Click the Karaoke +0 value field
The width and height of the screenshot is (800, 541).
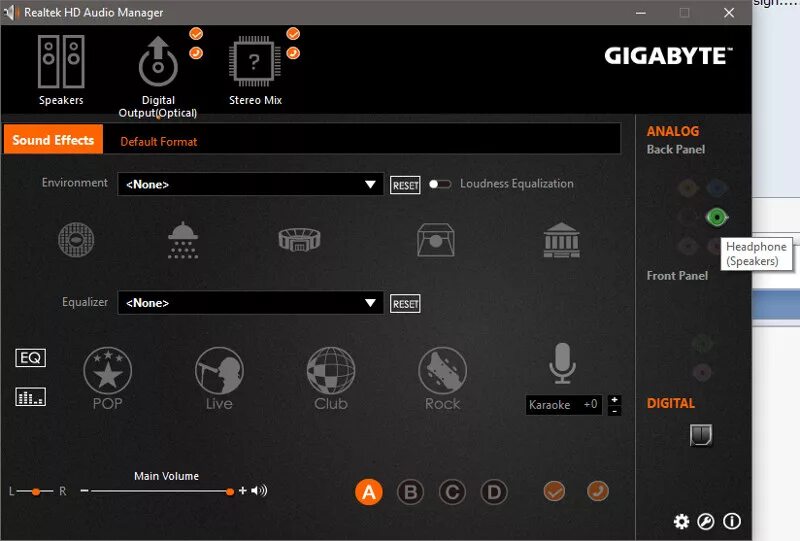click(564, 405)
